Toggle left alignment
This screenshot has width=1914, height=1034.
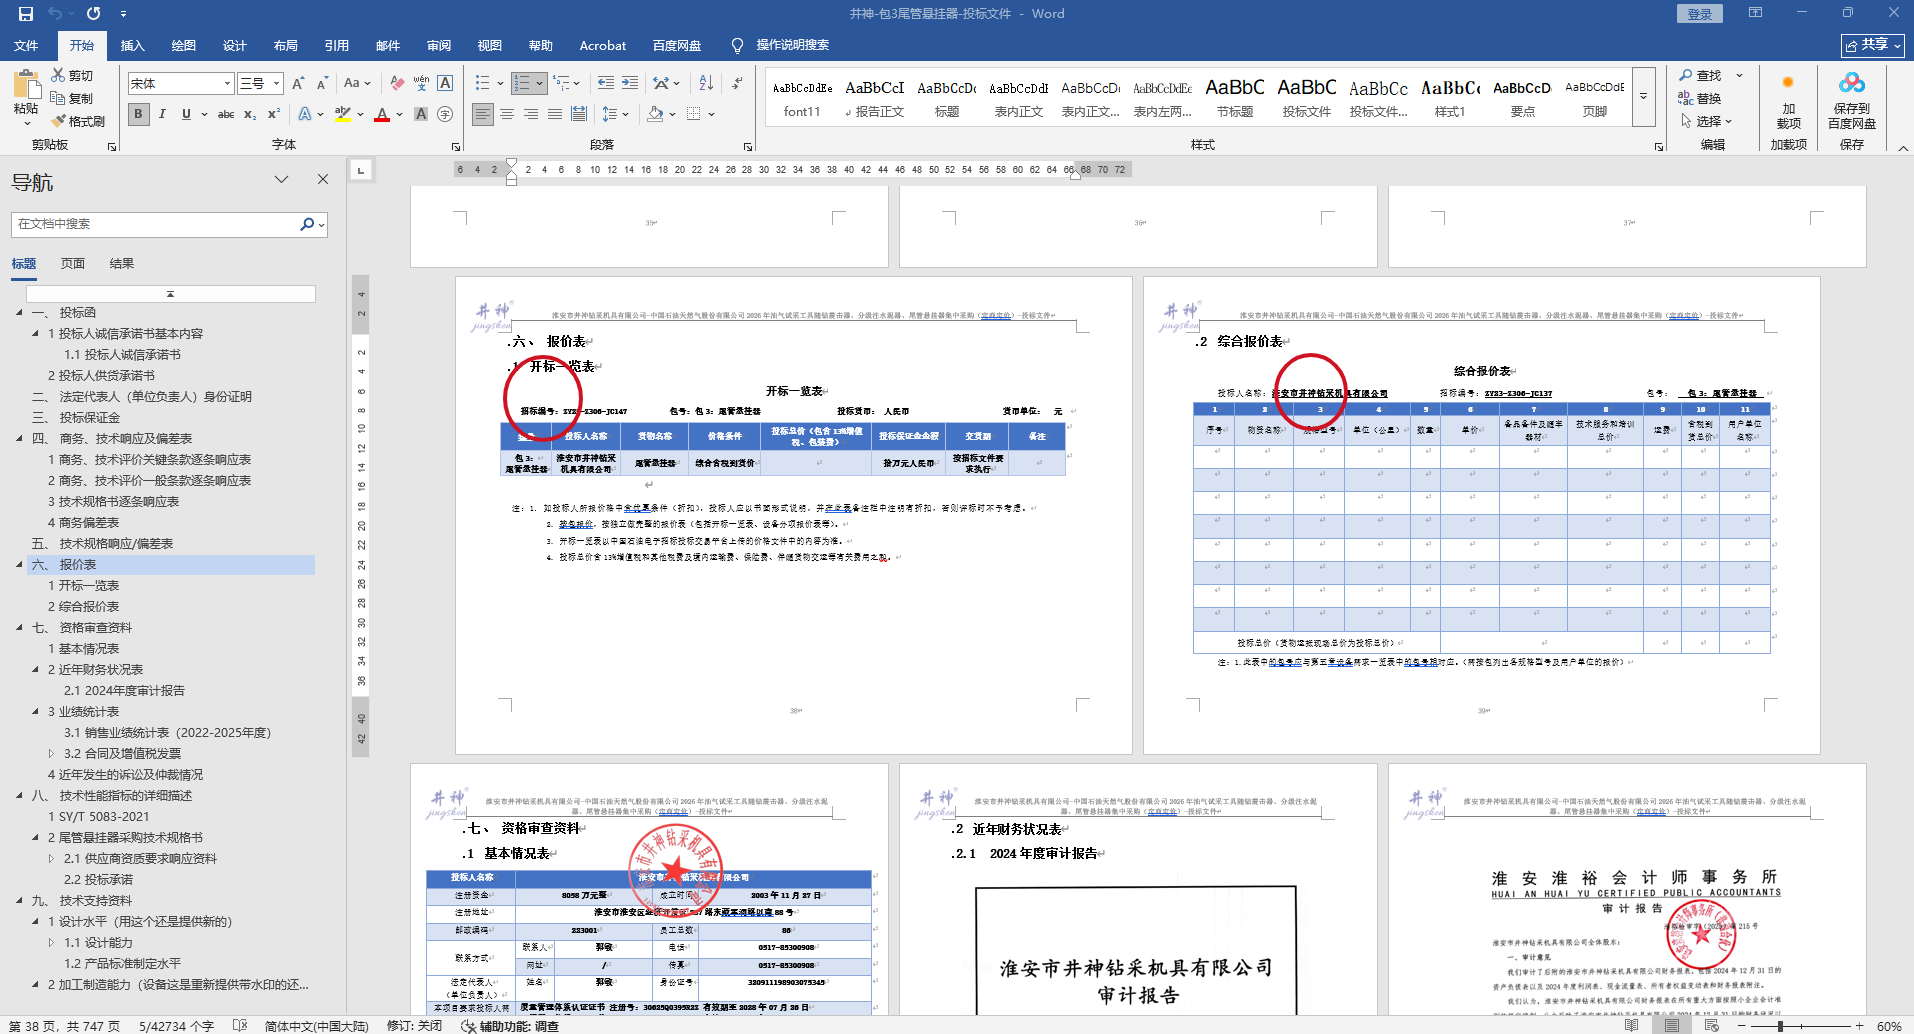tap(483, 114)
